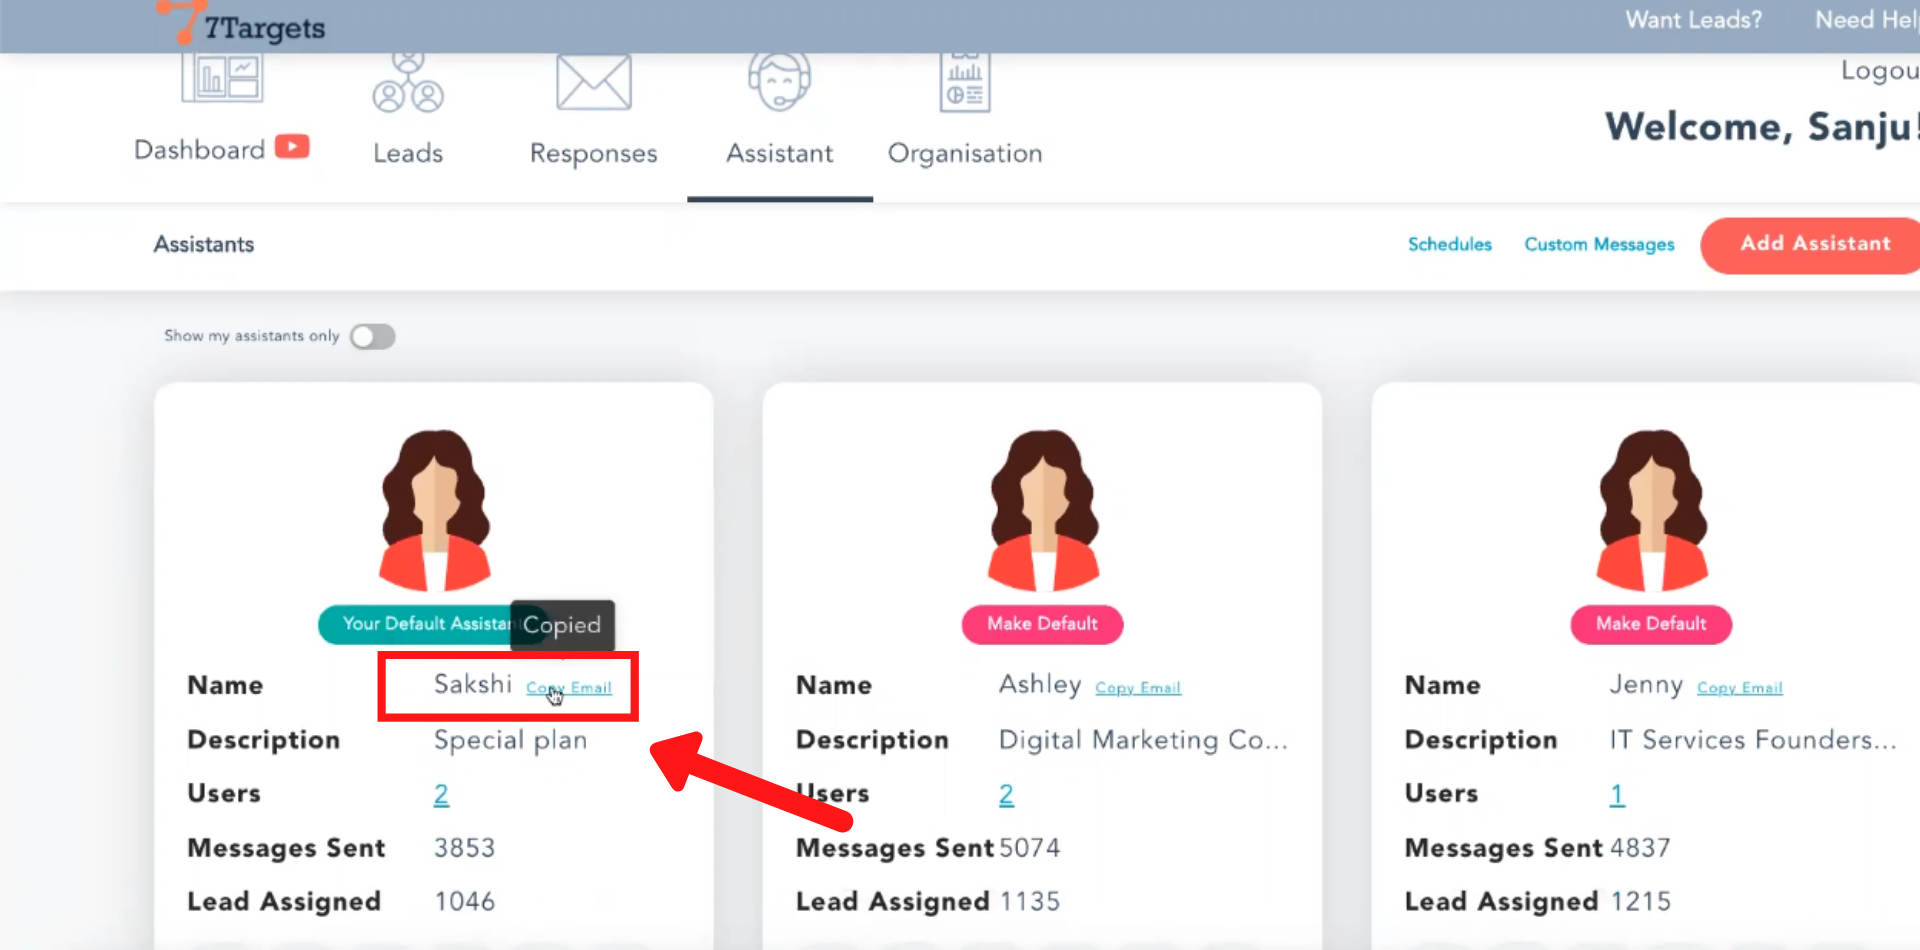Toggle Show my assistants only switch
1920x950 pixels.
(373, 337)
